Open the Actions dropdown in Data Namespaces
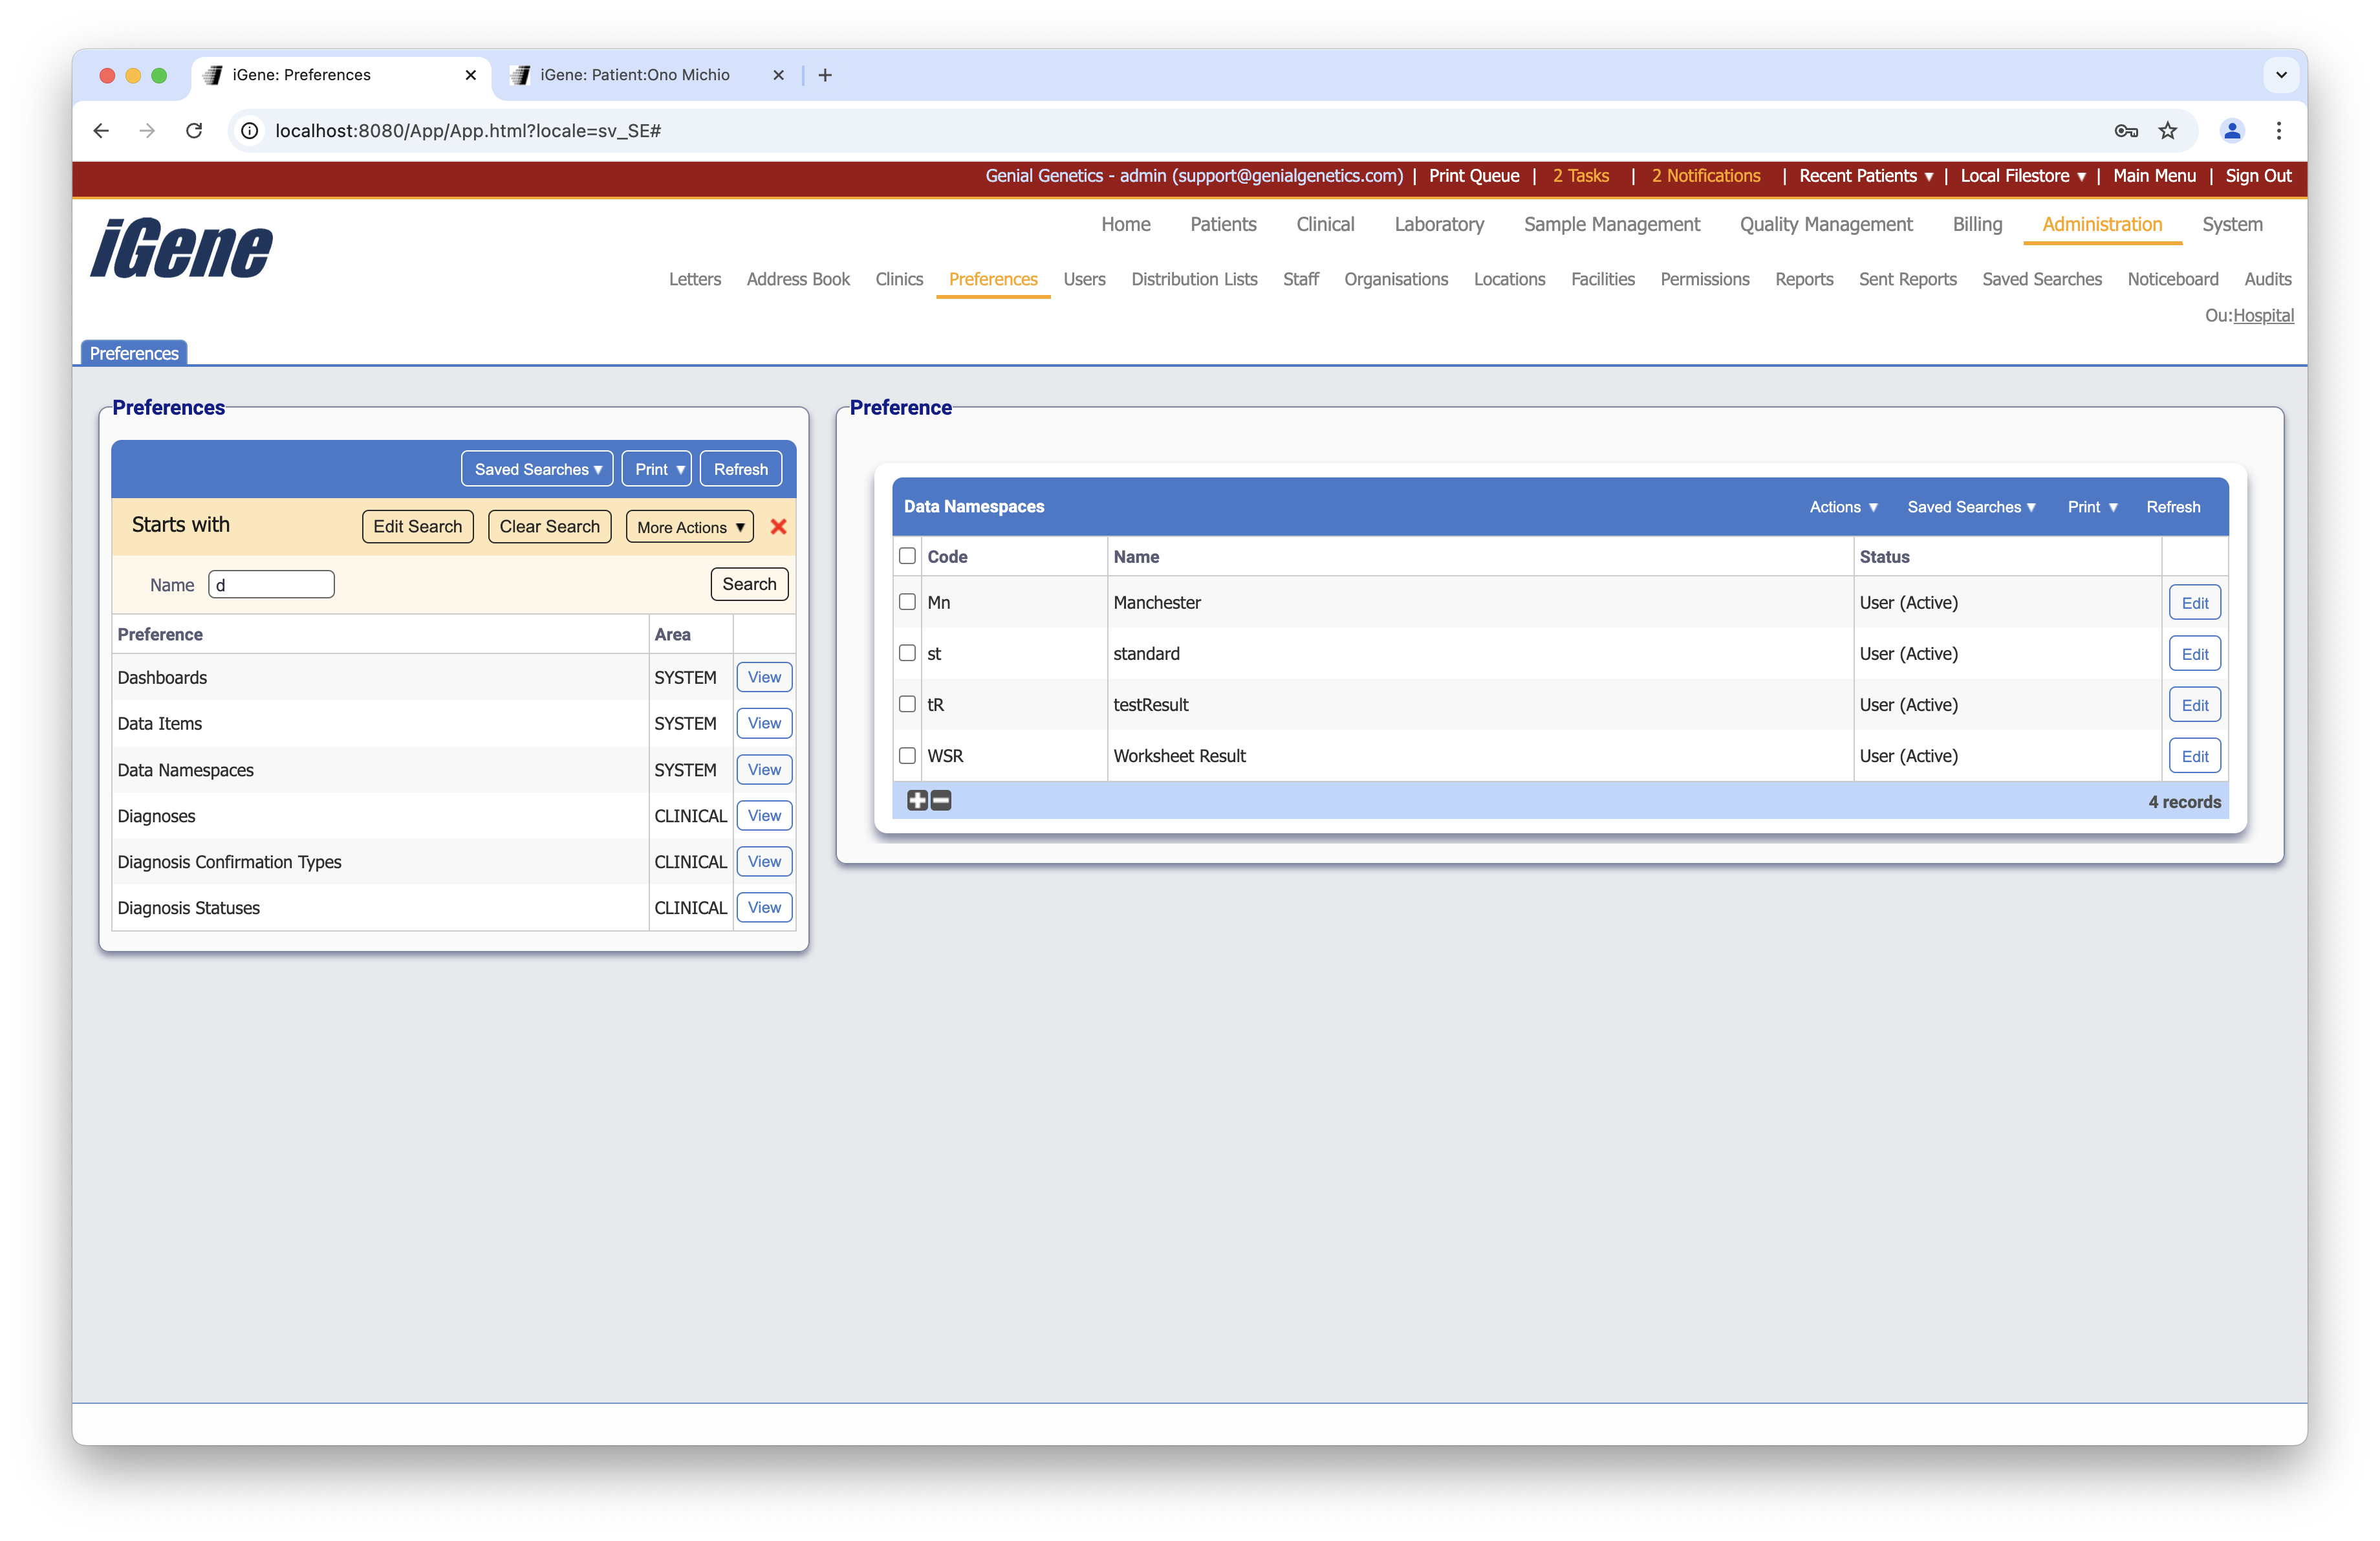The width and height of the screenshot is (2380, 1541). point(1843,507)
